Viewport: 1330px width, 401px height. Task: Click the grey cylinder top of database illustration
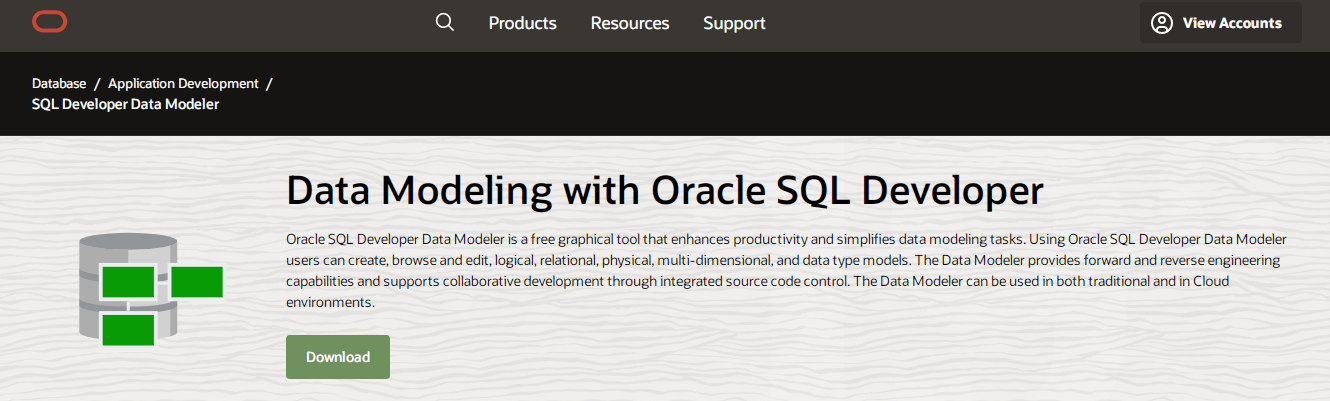[127, 243]
